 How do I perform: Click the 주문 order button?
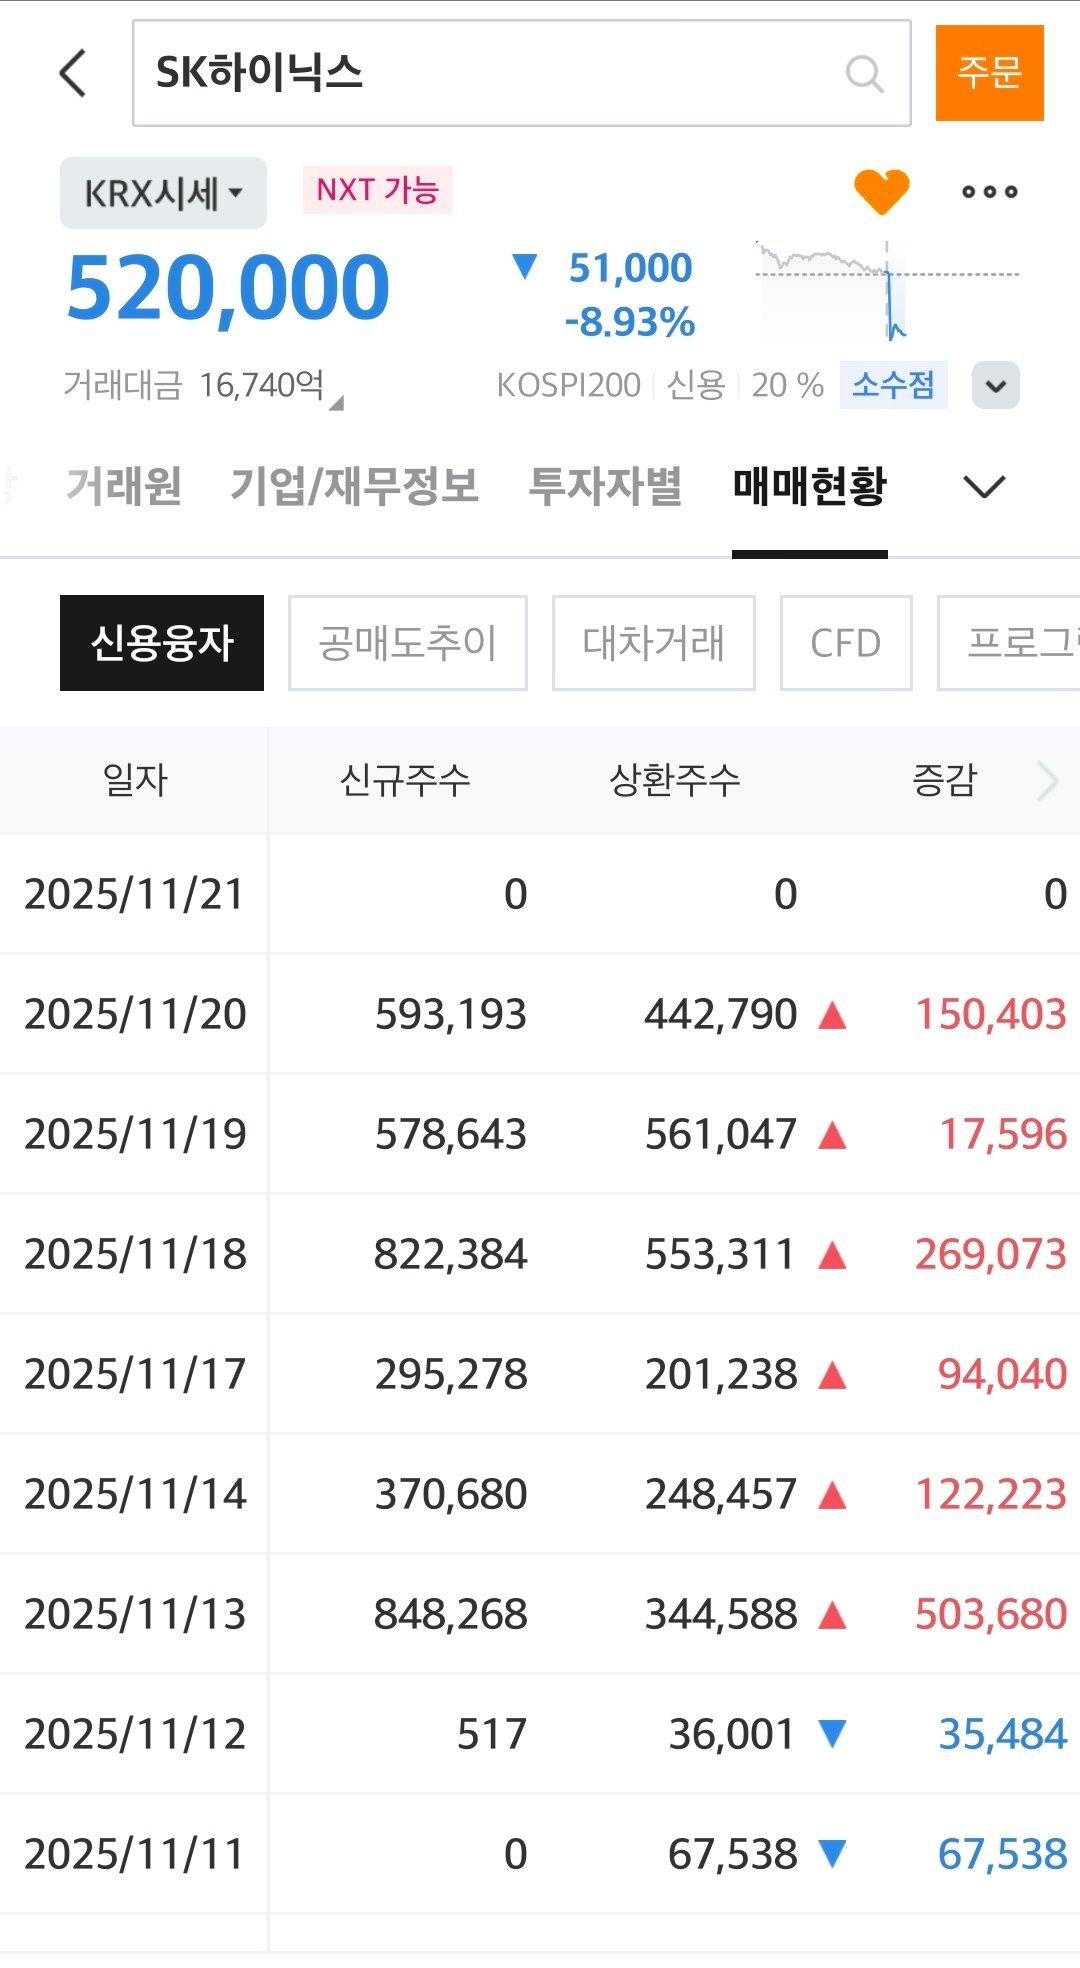click(990, 73)
